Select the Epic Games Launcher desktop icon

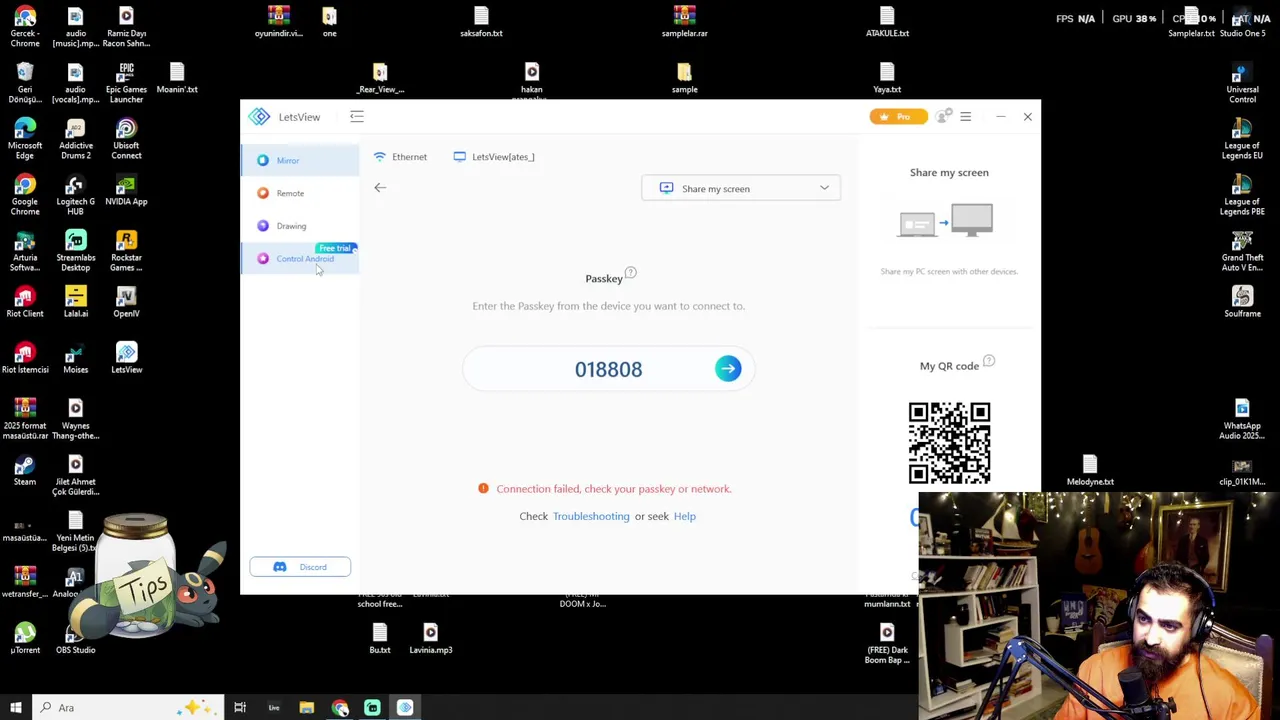point(126,82)
